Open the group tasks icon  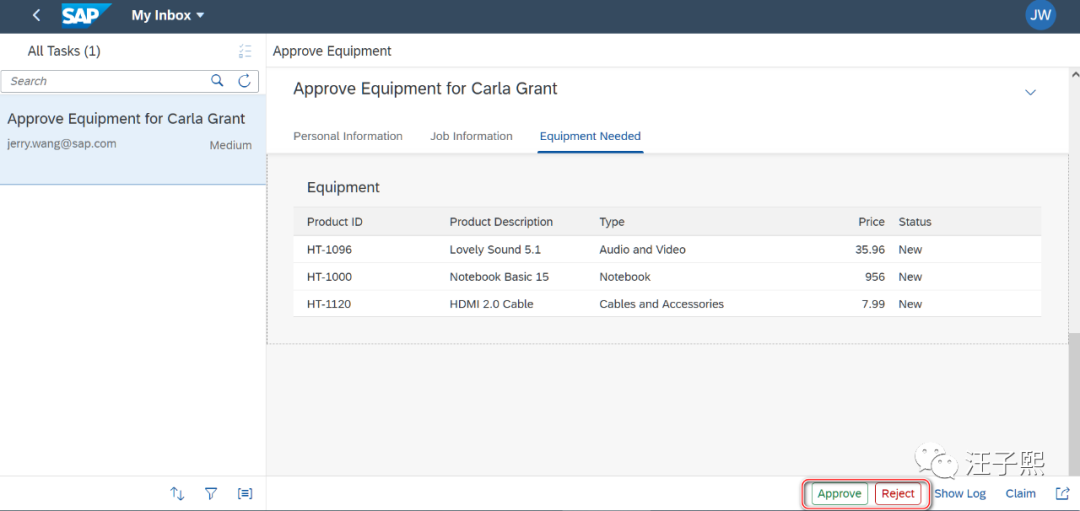pos(245,493)
